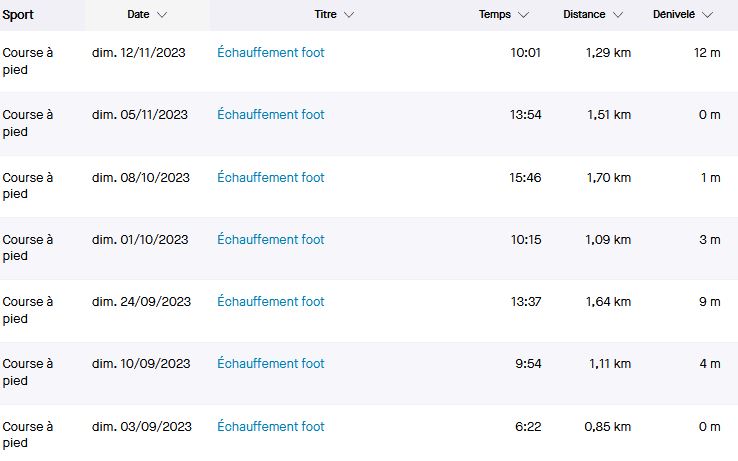The width and height of the screenshot is (738, 461).
Task: Click the Date column sort chevron
Action: pyautogui.click(x=162, y=15)
